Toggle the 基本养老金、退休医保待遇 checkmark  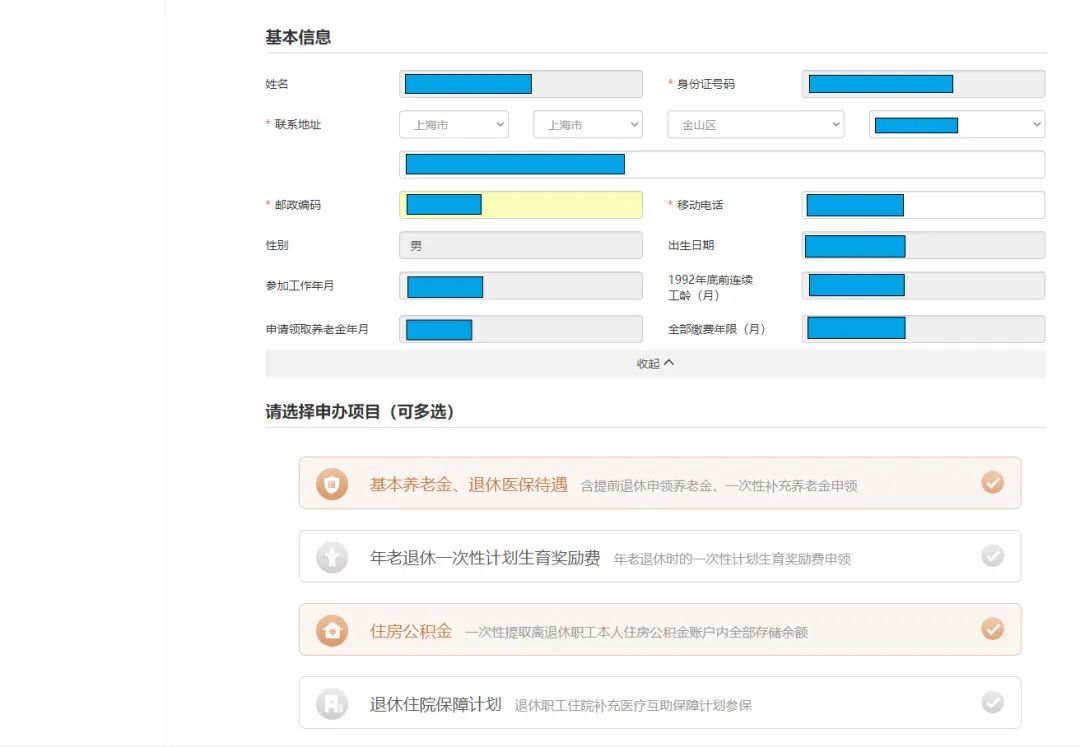pos(992,483)
